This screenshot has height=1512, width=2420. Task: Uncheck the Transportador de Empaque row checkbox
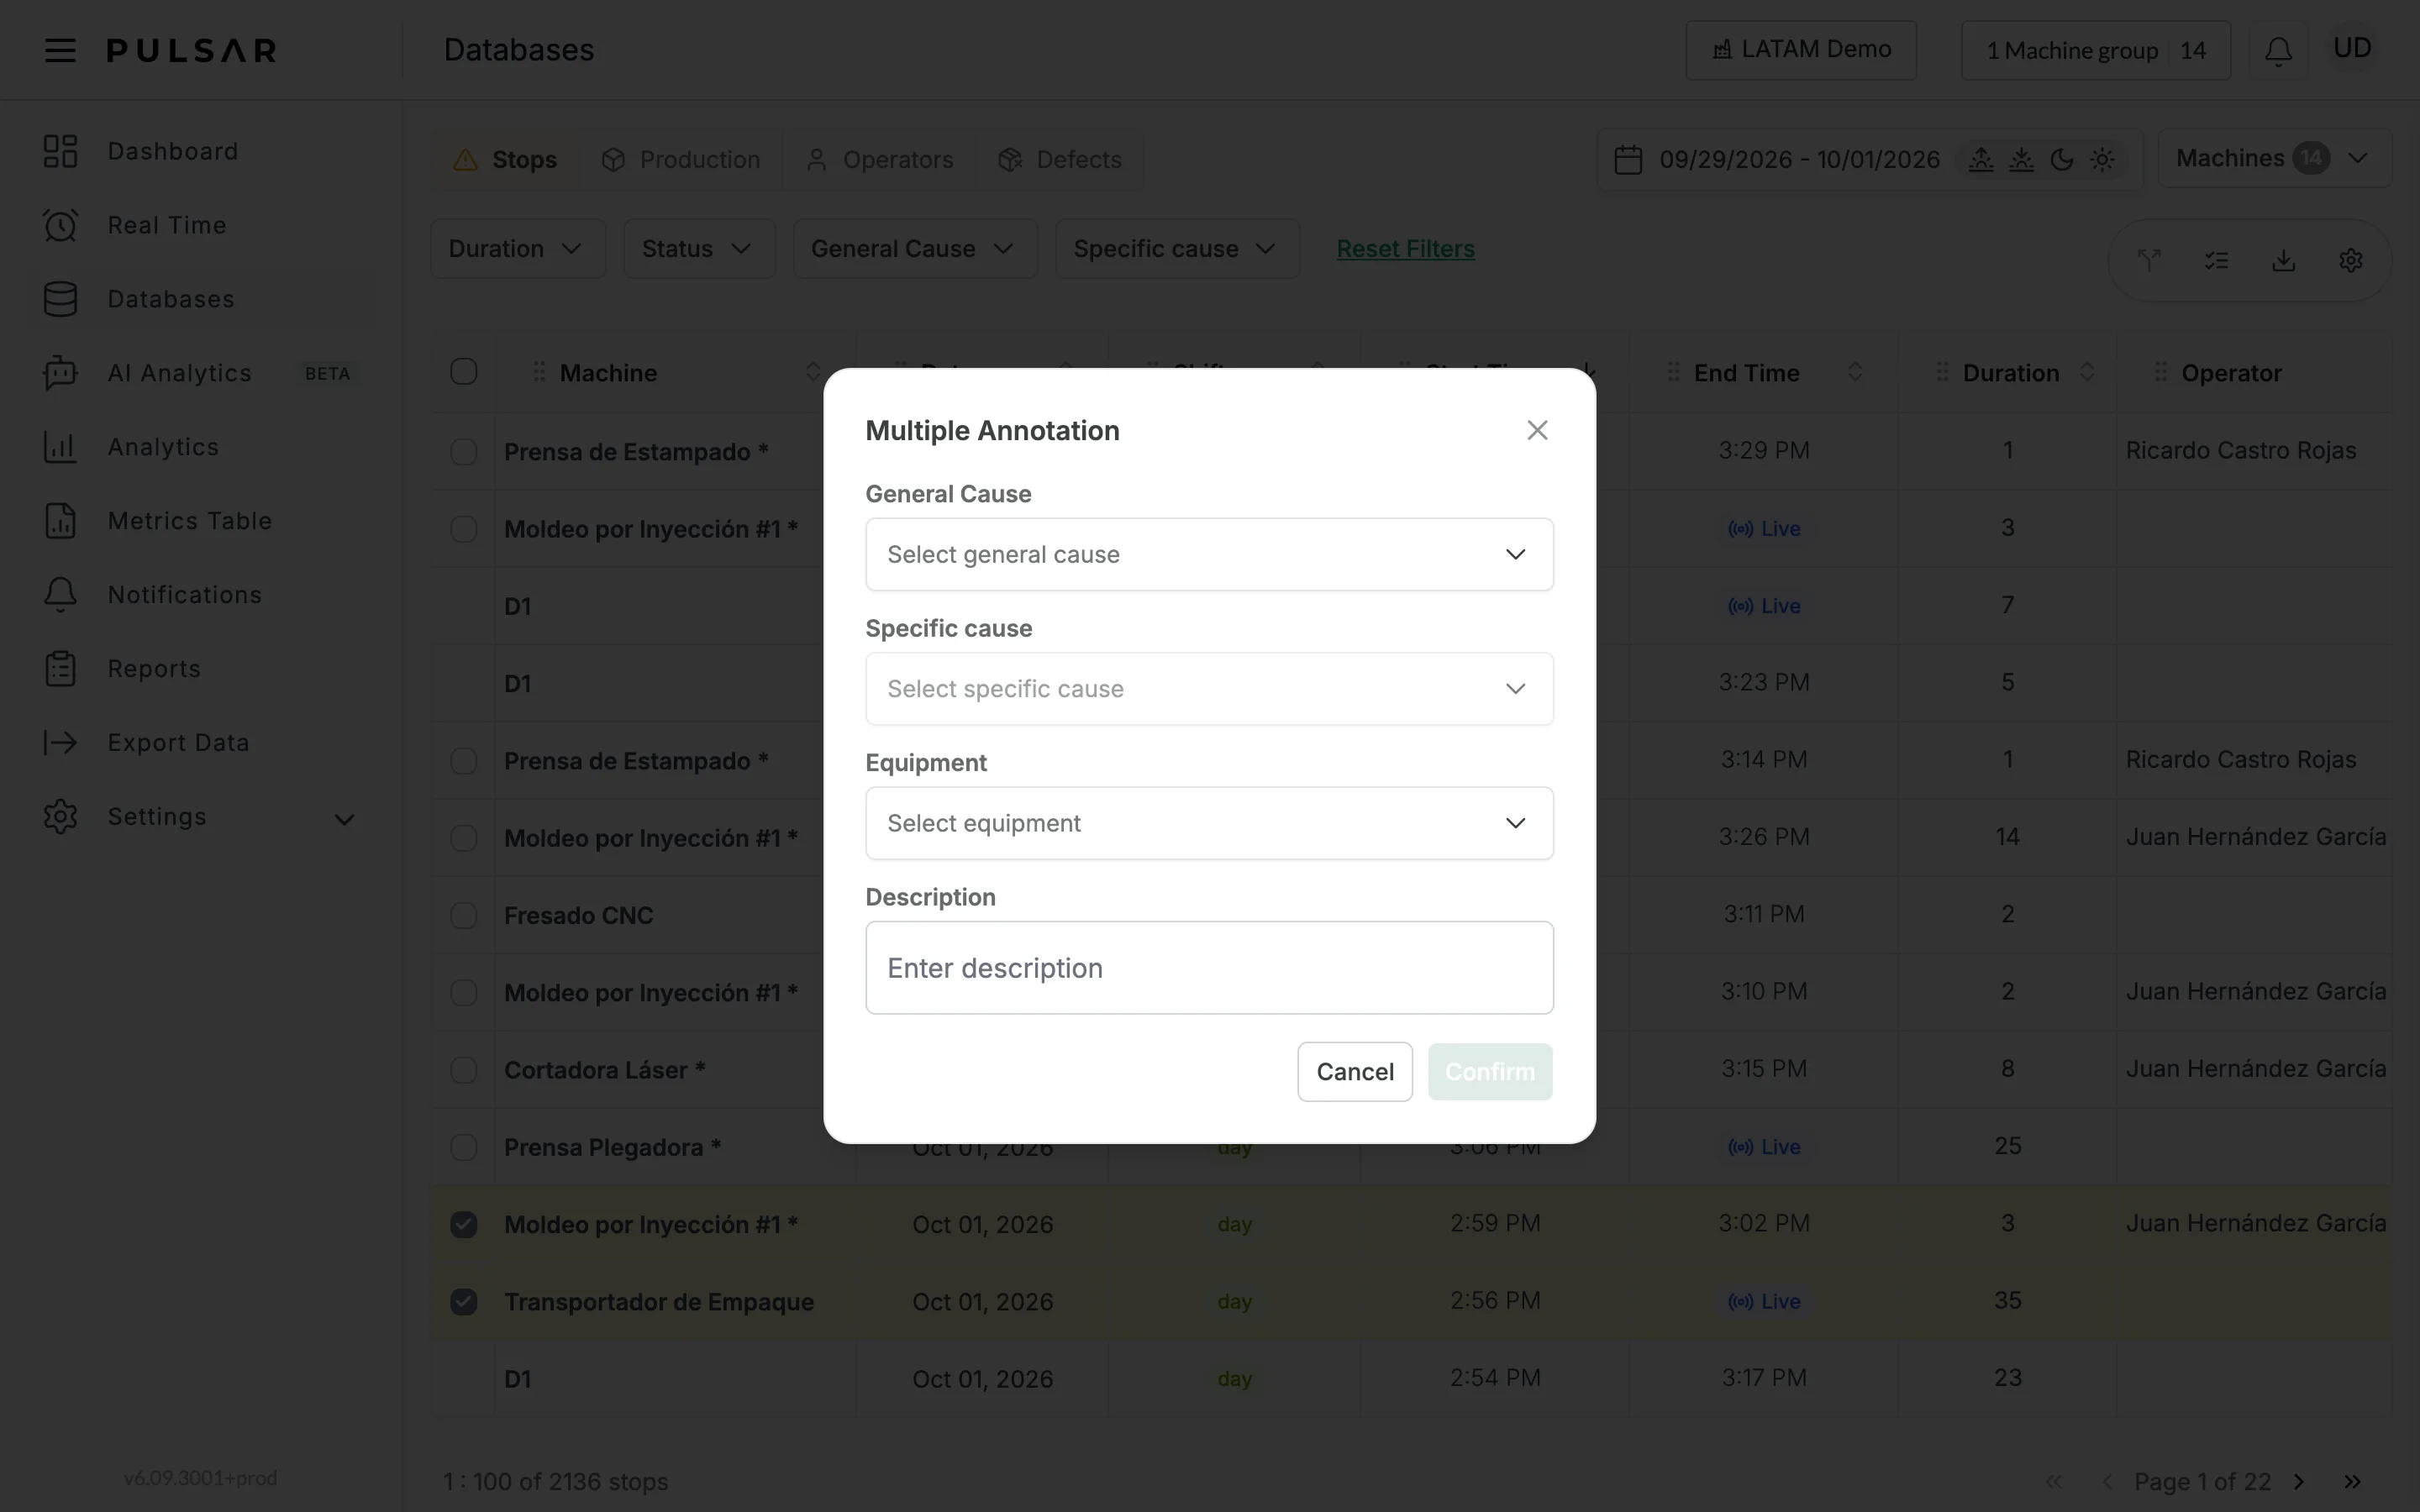tap(464, 1301)
